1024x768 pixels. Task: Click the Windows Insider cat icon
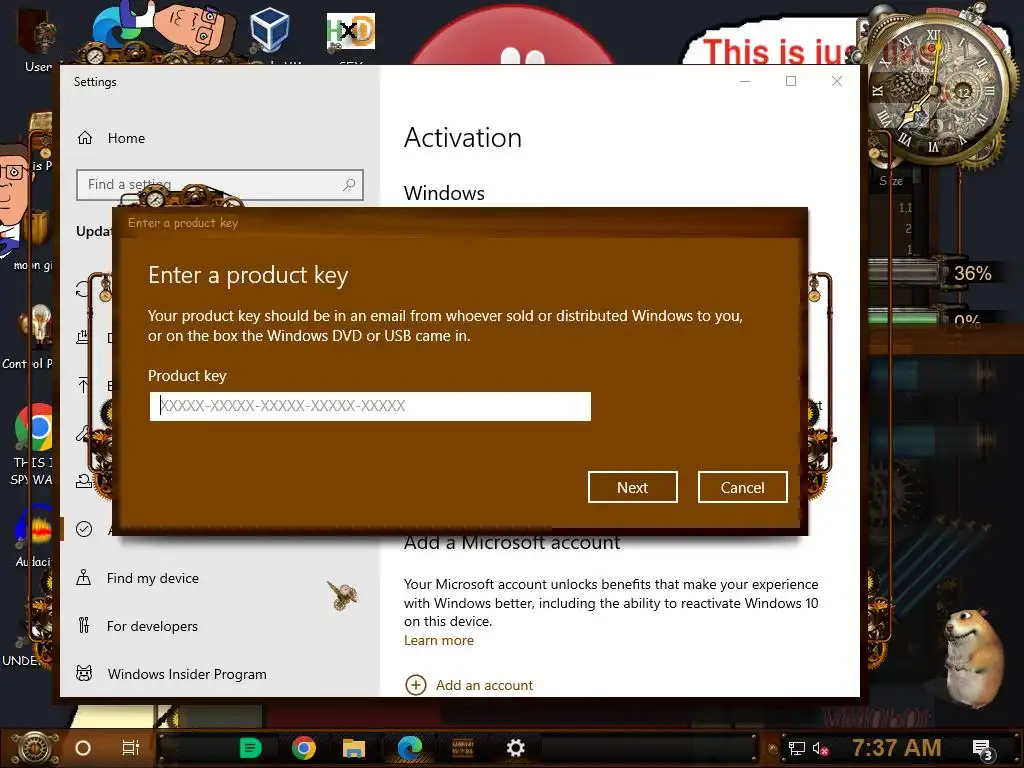[x=84, y=673]
